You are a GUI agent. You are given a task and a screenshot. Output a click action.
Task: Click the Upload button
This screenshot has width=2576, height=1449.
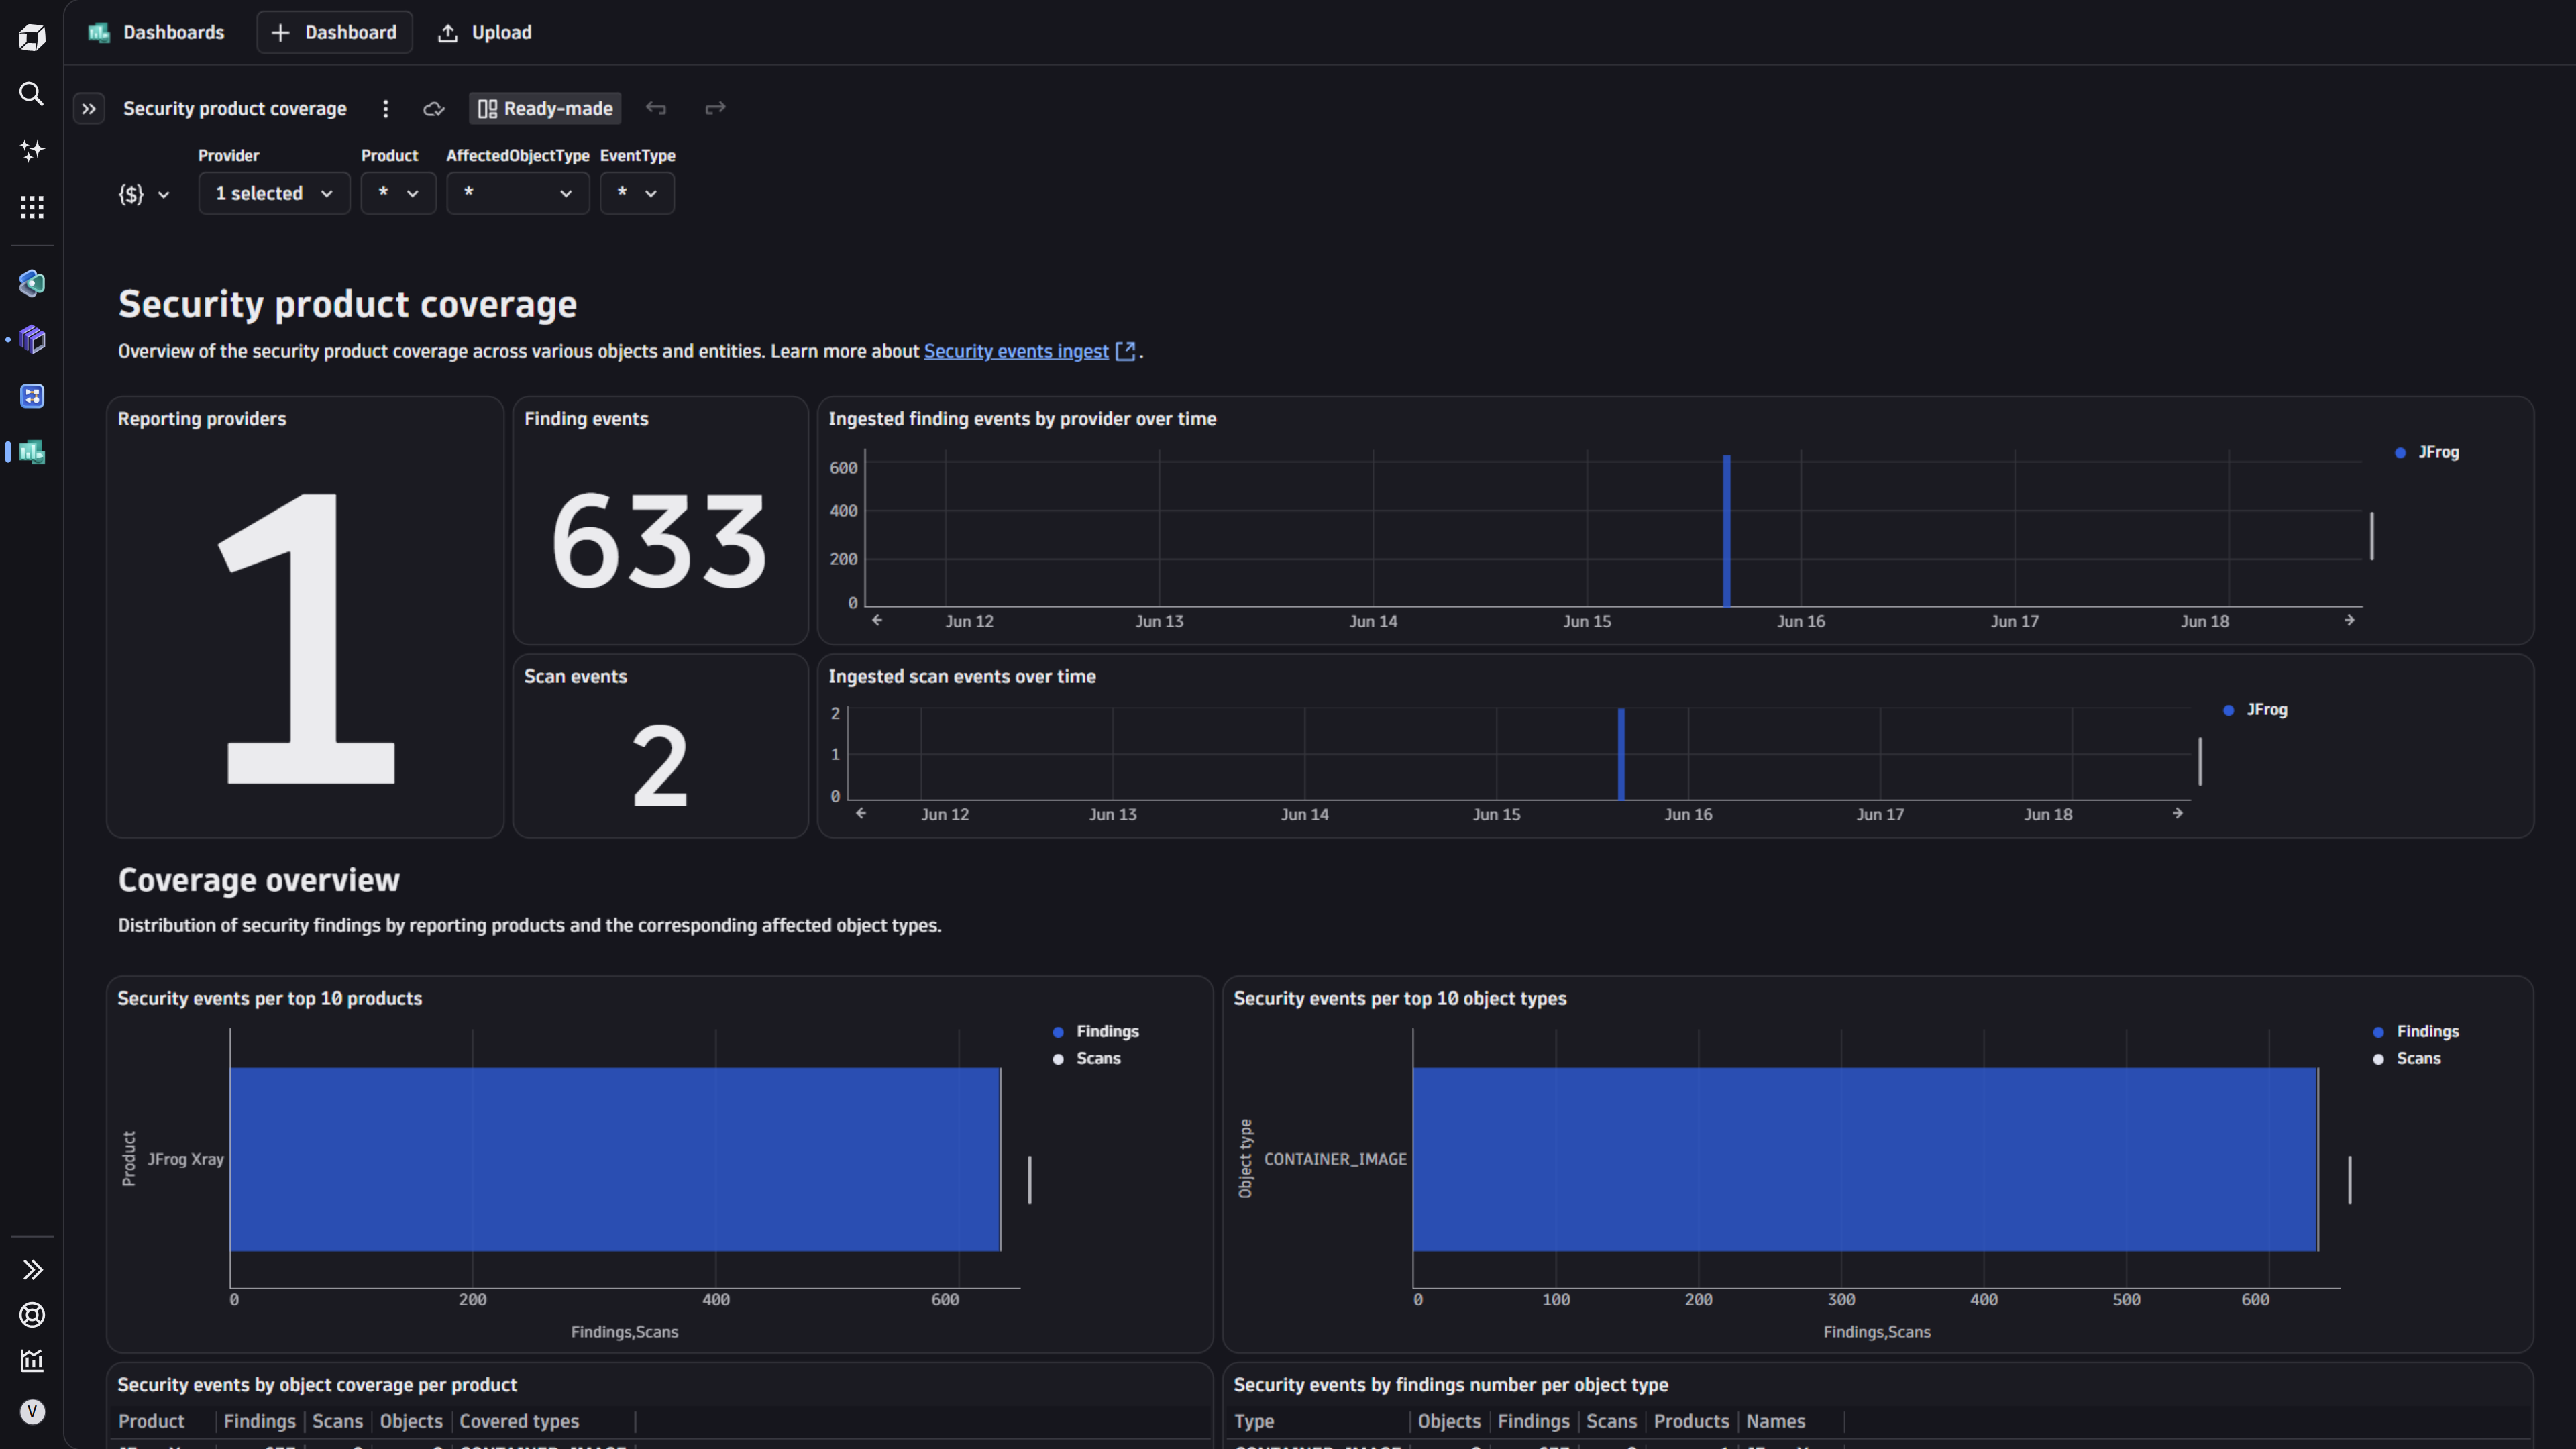tap(485, 33)
